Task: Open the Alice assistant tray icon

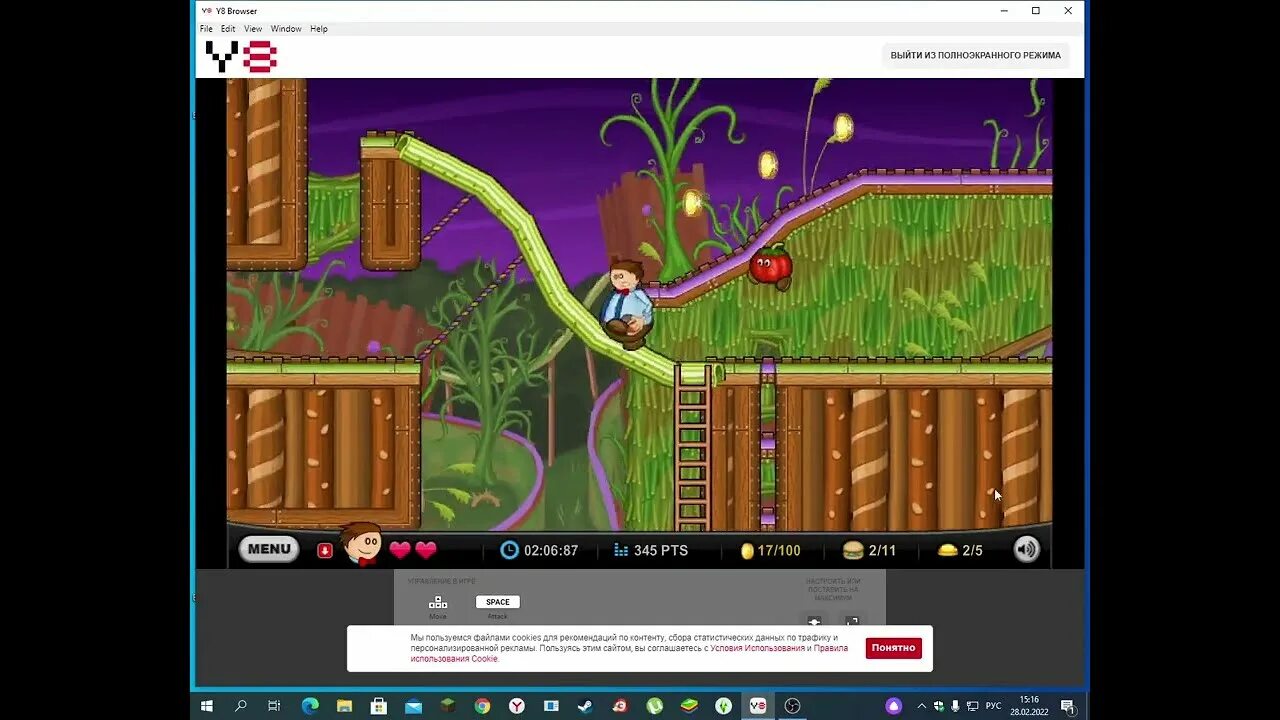Action: click(x=893, y=706)
